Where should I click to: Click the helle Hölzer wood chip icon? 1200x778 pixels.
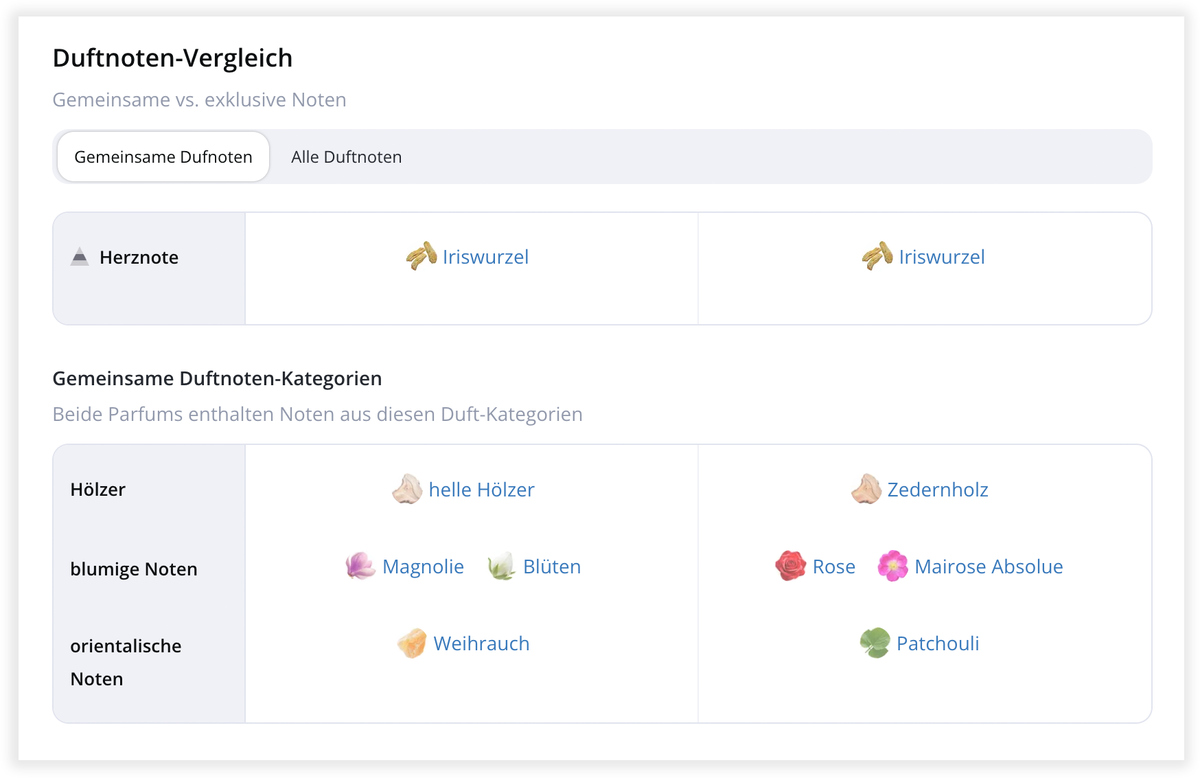coord(408,489)
